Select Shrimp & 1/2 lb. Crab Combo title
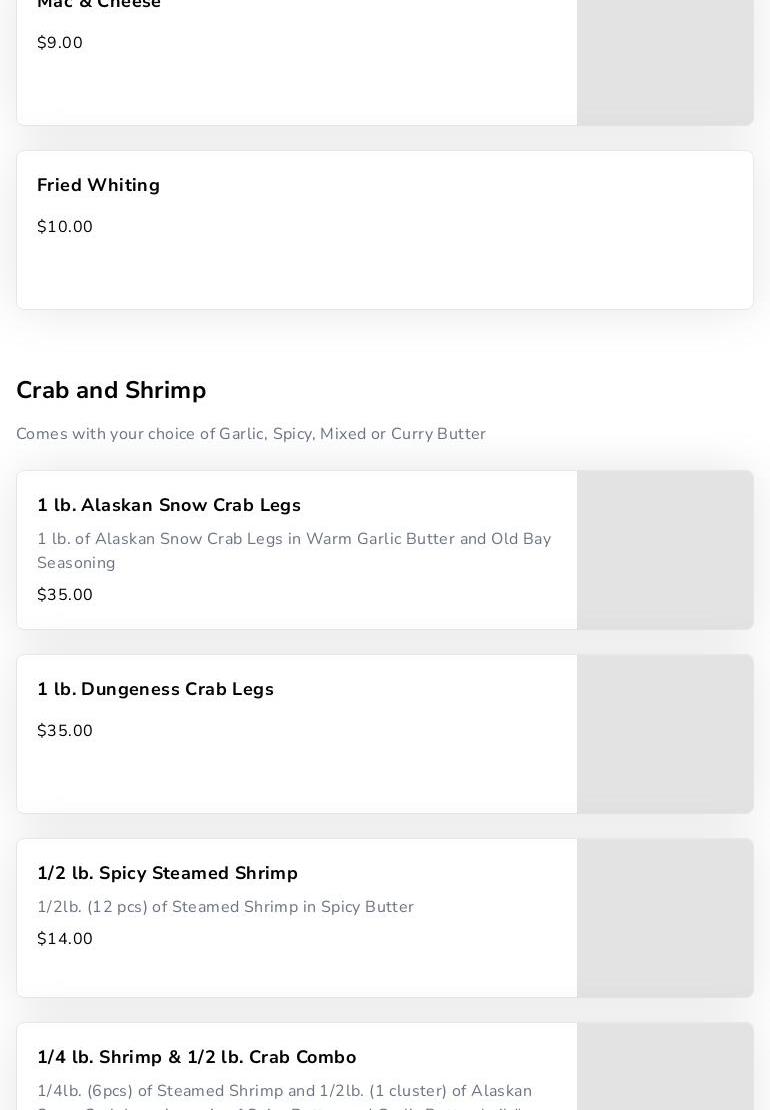 pos(197,1057)
